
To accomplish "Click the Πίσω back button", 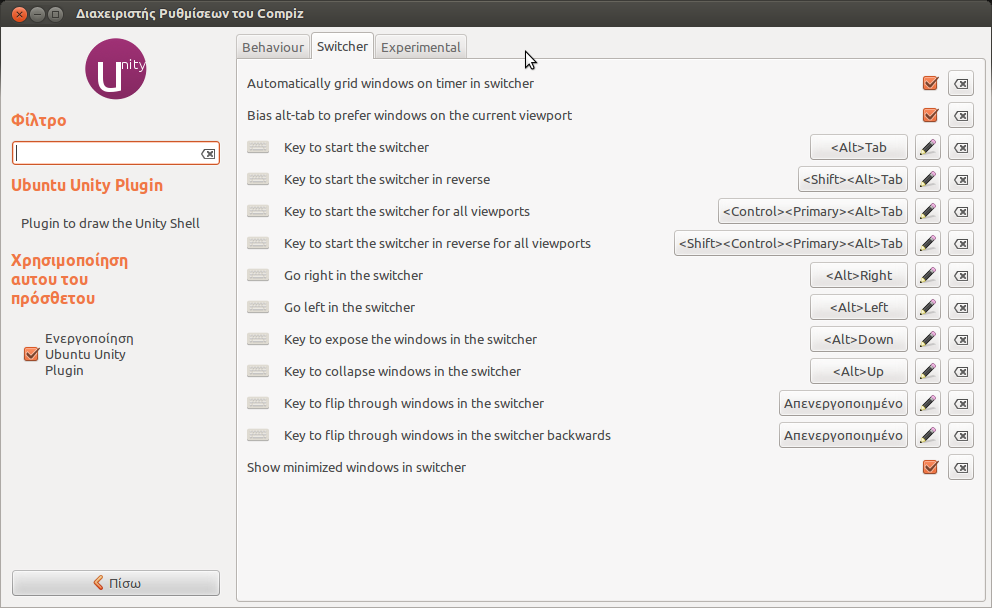I will pos(116,583).
